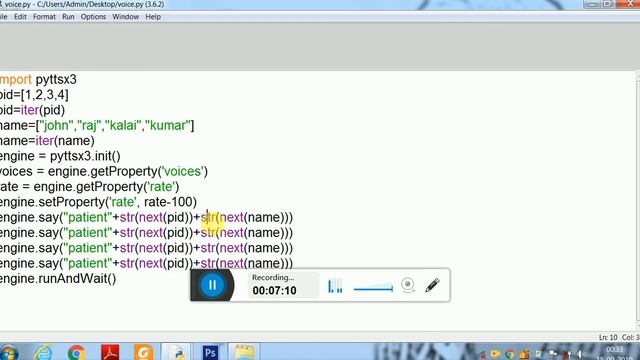The height and width of the screenshot is (360, 640).
Task: Click the voice.py window title bar
Action: click(286, 4)
